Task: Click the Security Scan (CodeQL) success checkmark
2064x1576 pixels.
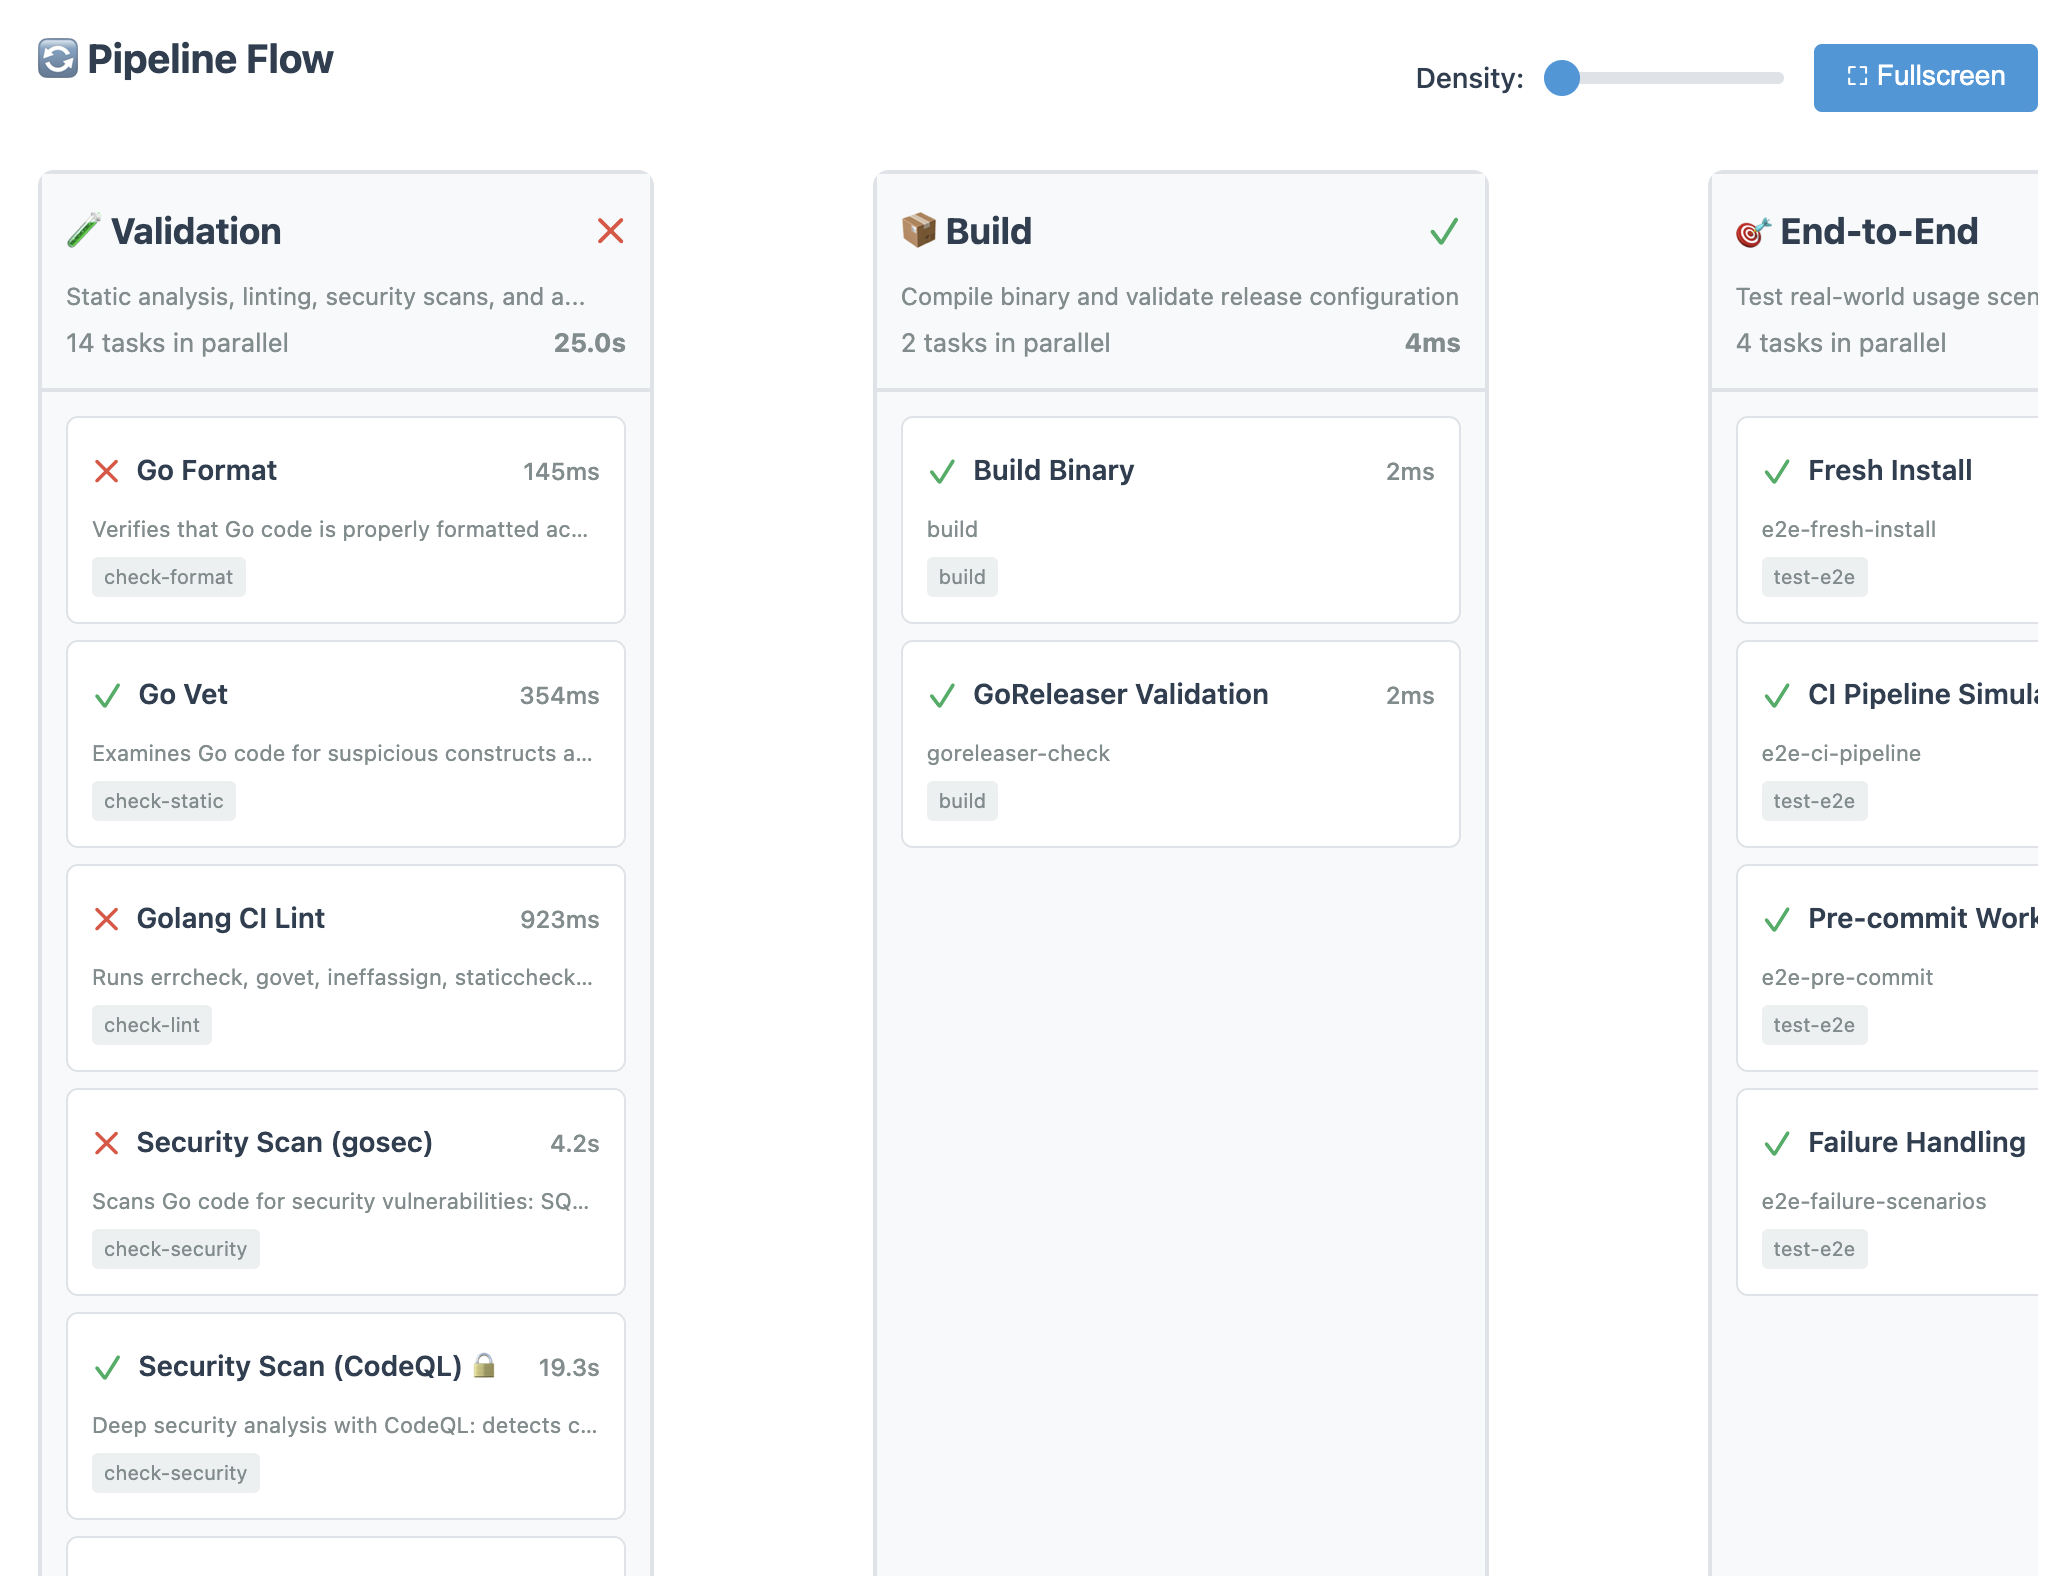Action: click(107, 1367)
